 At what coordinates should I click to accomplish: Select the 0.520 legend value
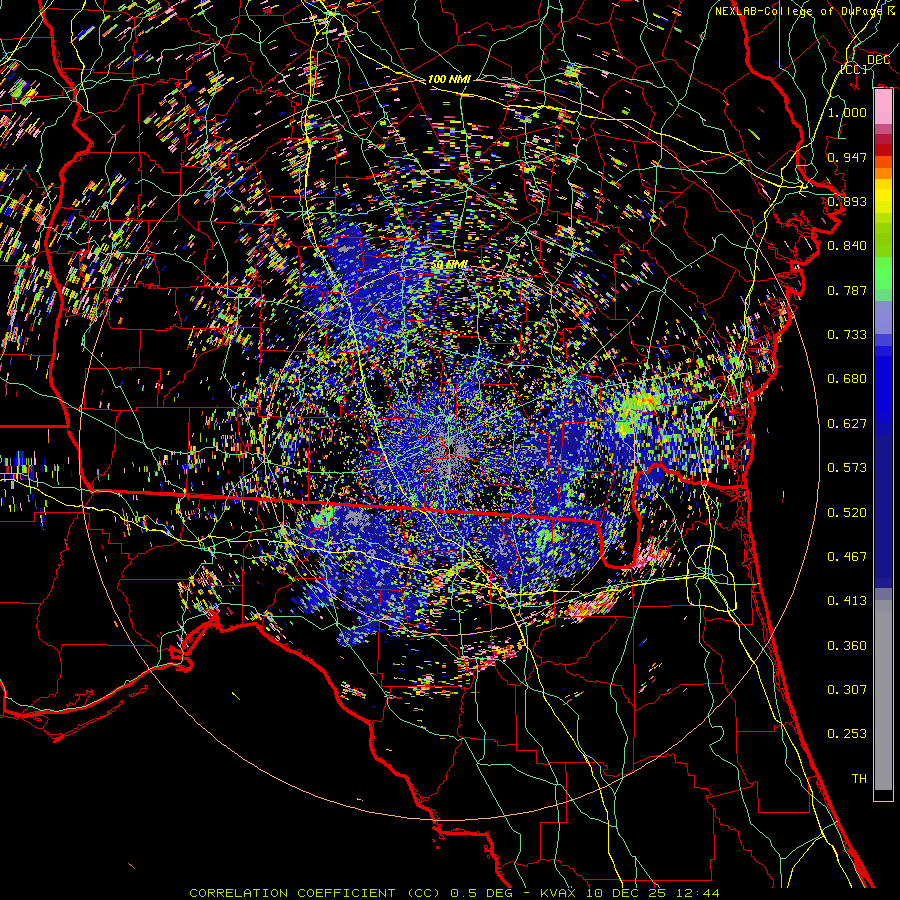click(x=847, y=513)
